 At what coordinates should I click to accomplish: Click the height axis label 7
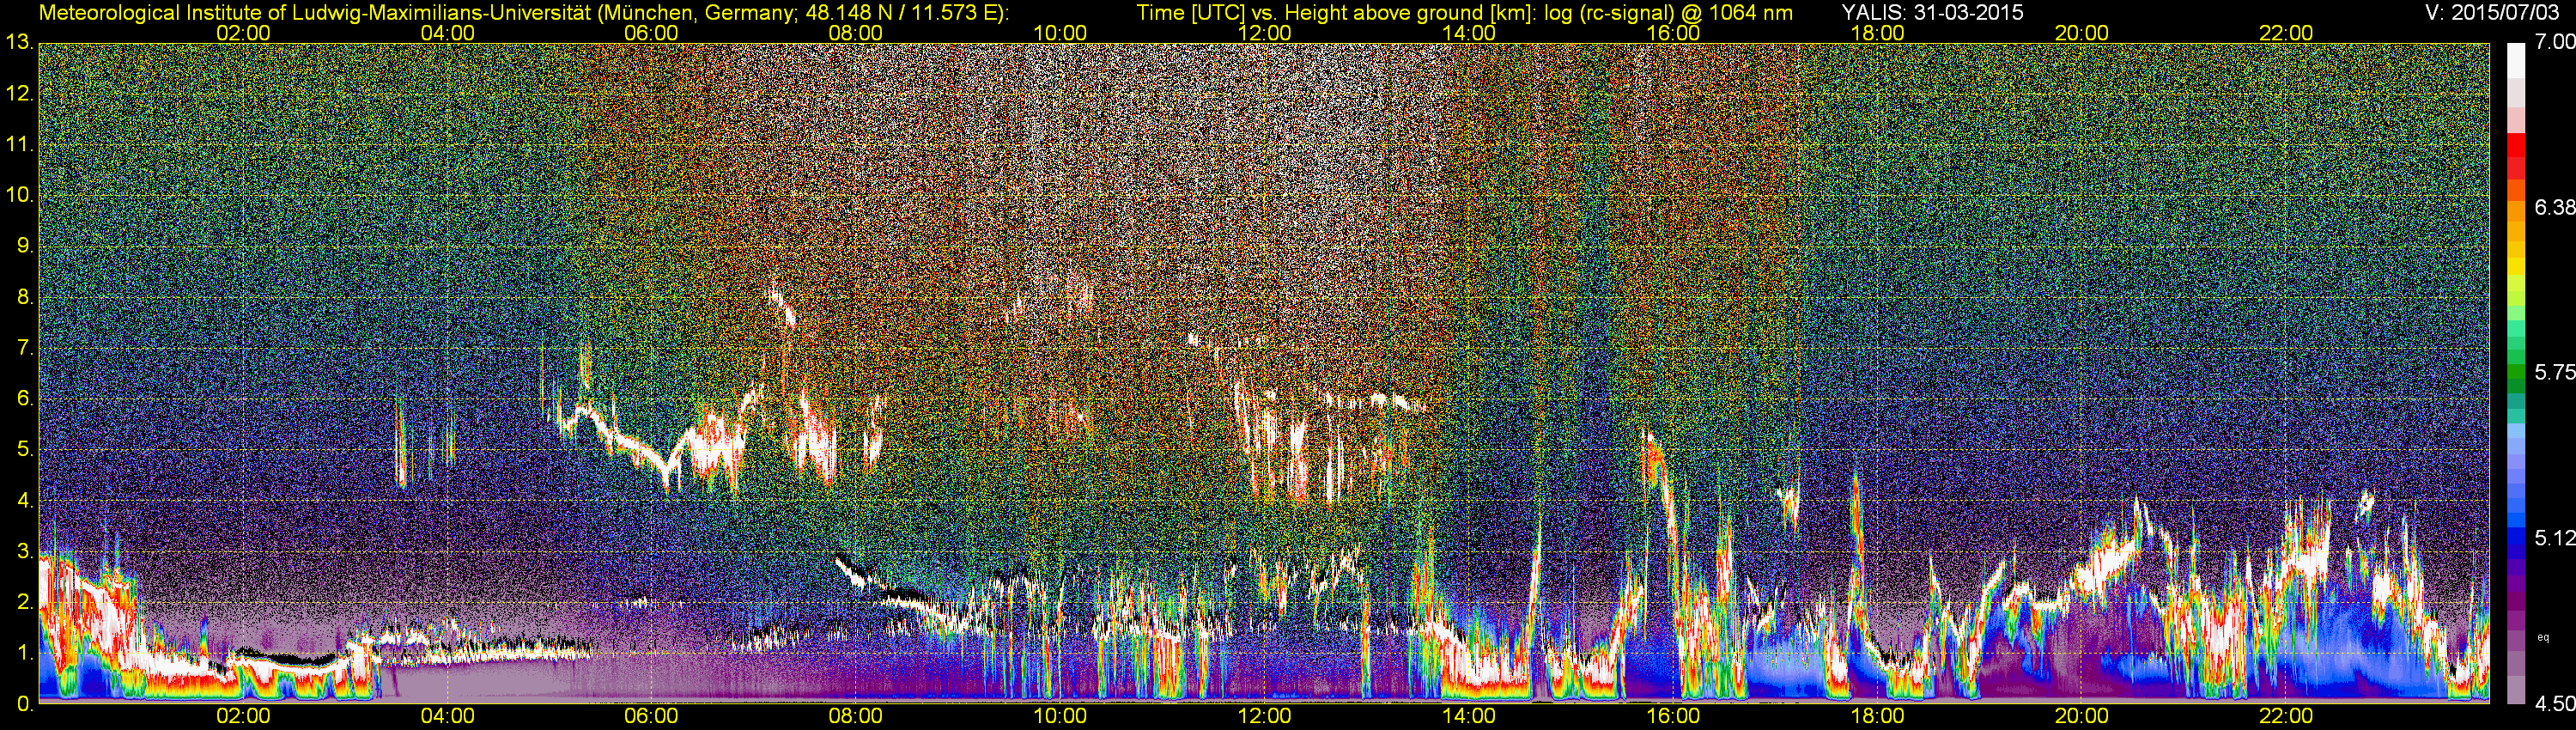[25, 348]
